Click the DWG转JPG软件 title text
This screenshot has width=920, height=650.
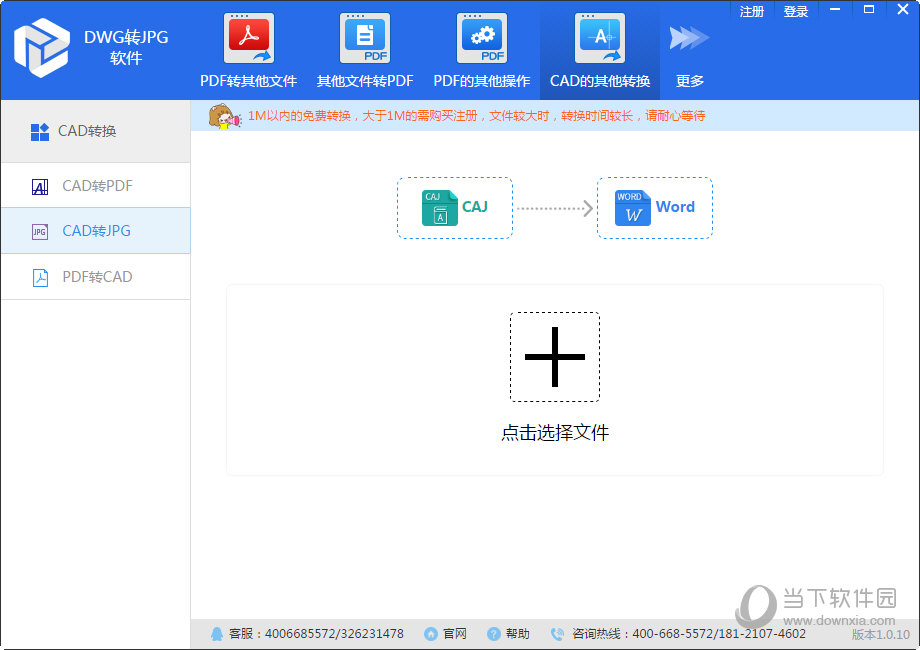pos(126,48)
